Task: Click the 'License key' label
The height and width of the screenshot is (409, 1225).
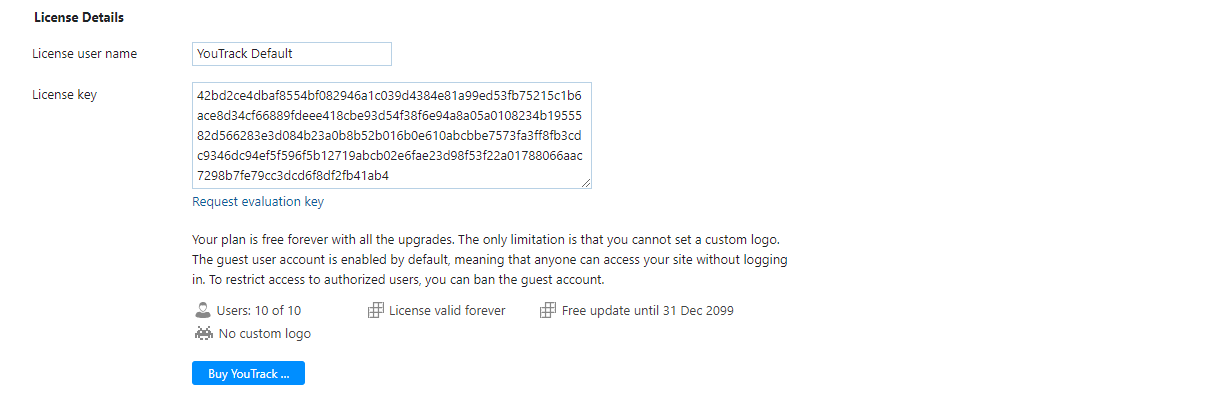Action: [65, 95]
